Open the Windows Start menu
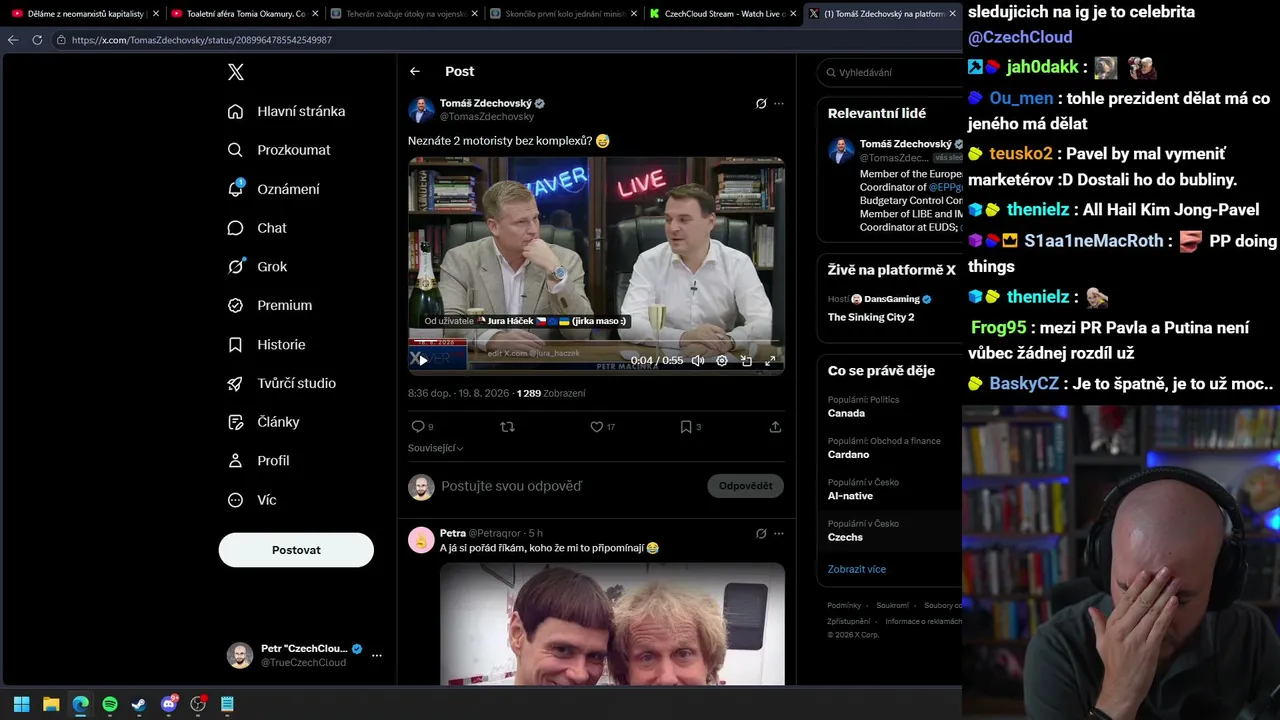The image size is (1280, 720). (21, 704)
